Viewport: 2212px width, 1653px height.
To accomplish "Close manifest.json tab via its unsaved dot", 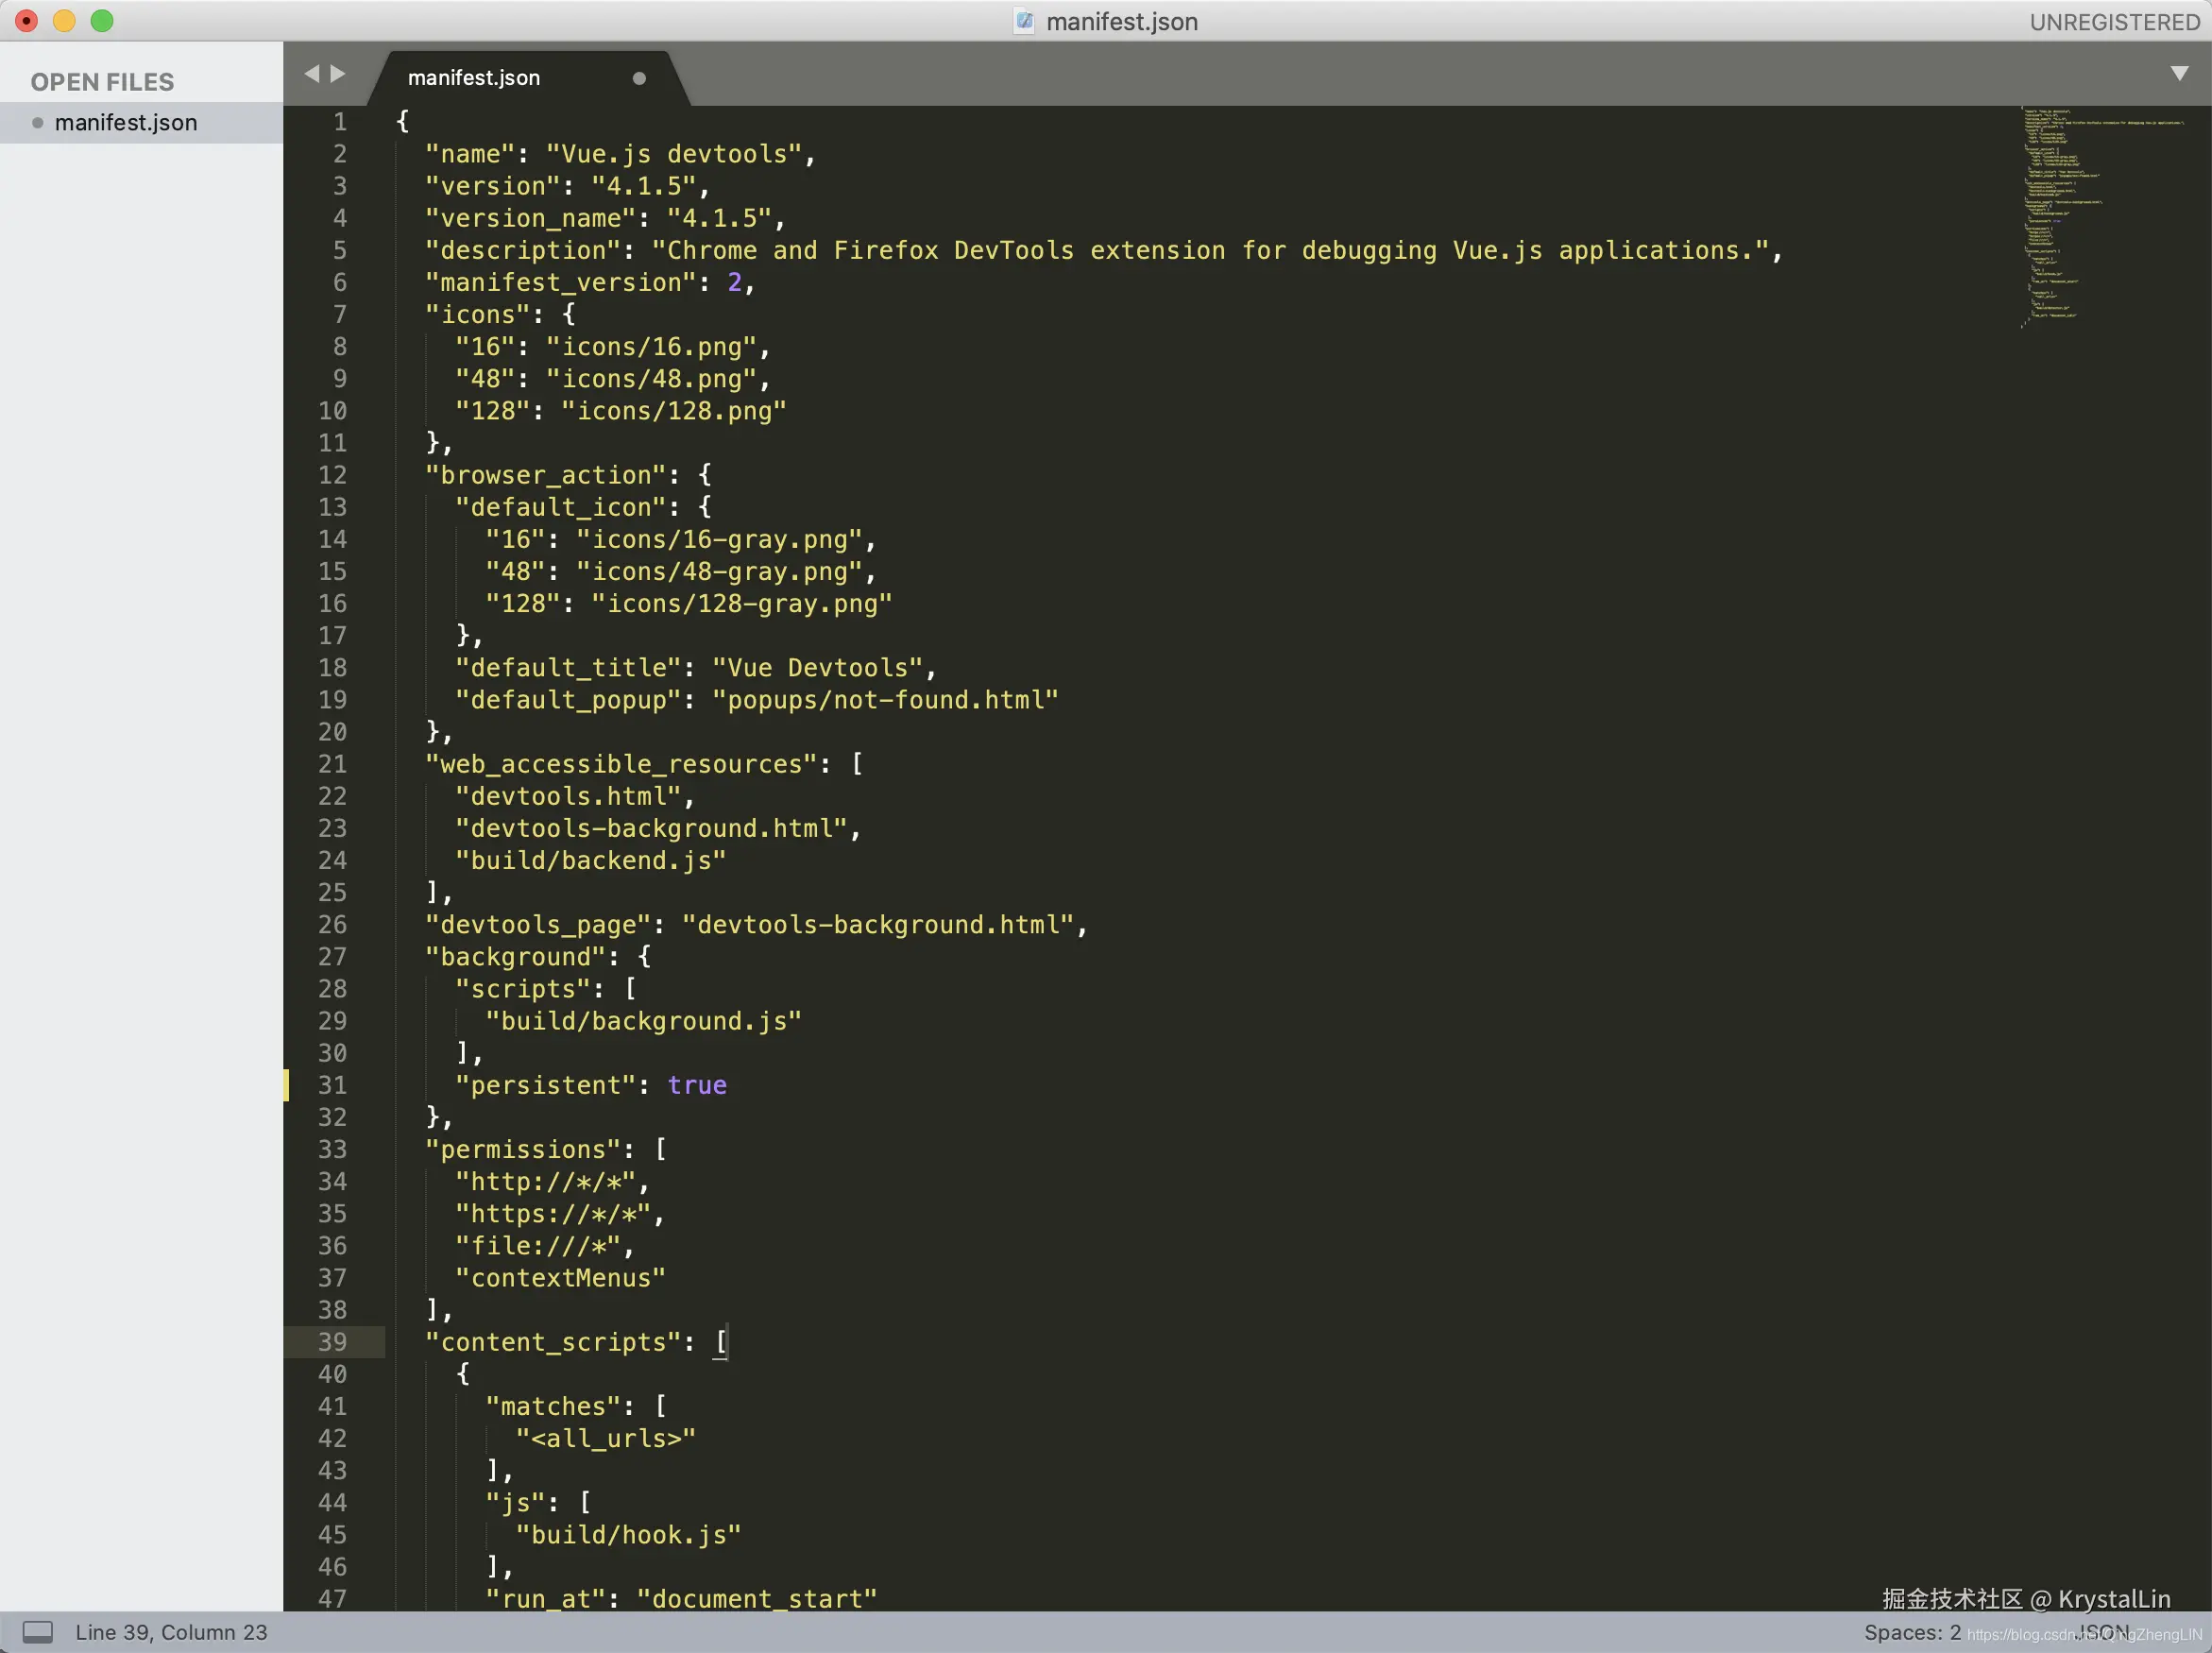I will coord(639,78).
